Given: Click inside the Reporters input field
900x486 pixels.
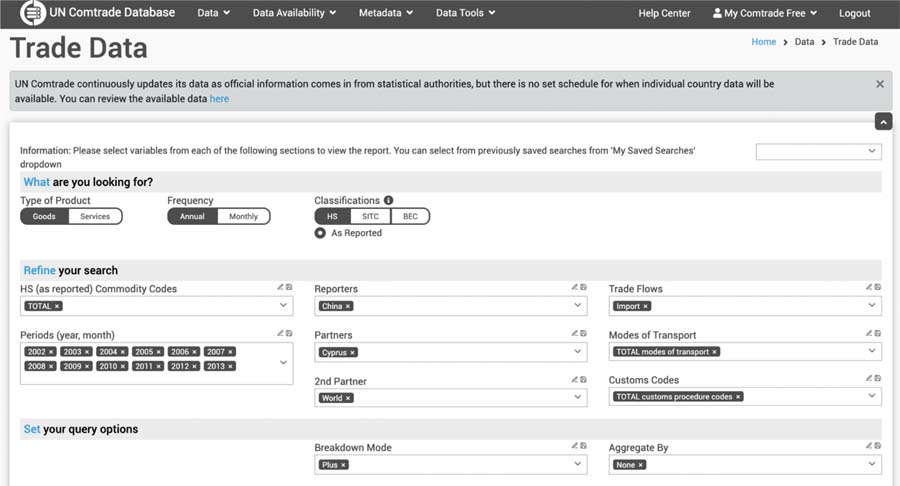Looking at the screenshot, I should (x=451, y=306).
